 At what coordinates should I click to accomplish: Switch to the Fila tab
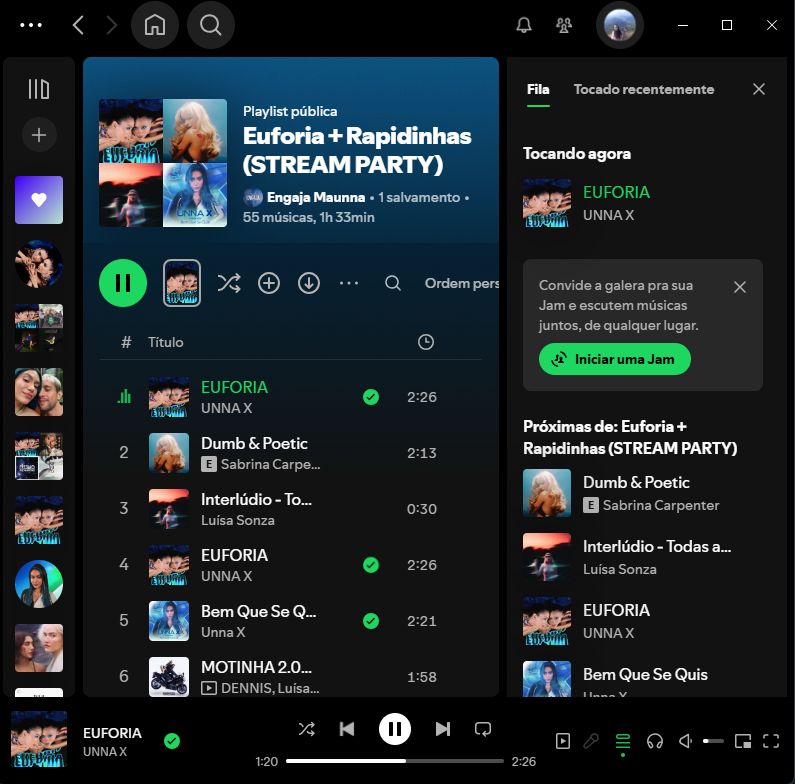[538, 89]
